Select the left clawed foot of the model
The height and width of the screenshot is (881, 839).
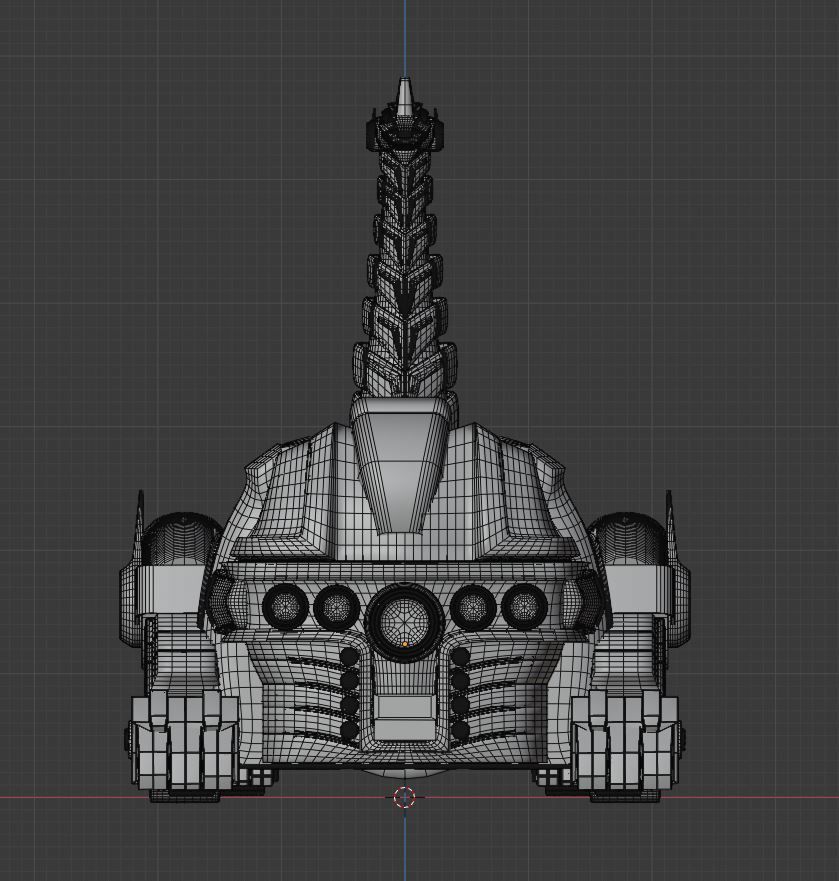click(x=183, y=742)
